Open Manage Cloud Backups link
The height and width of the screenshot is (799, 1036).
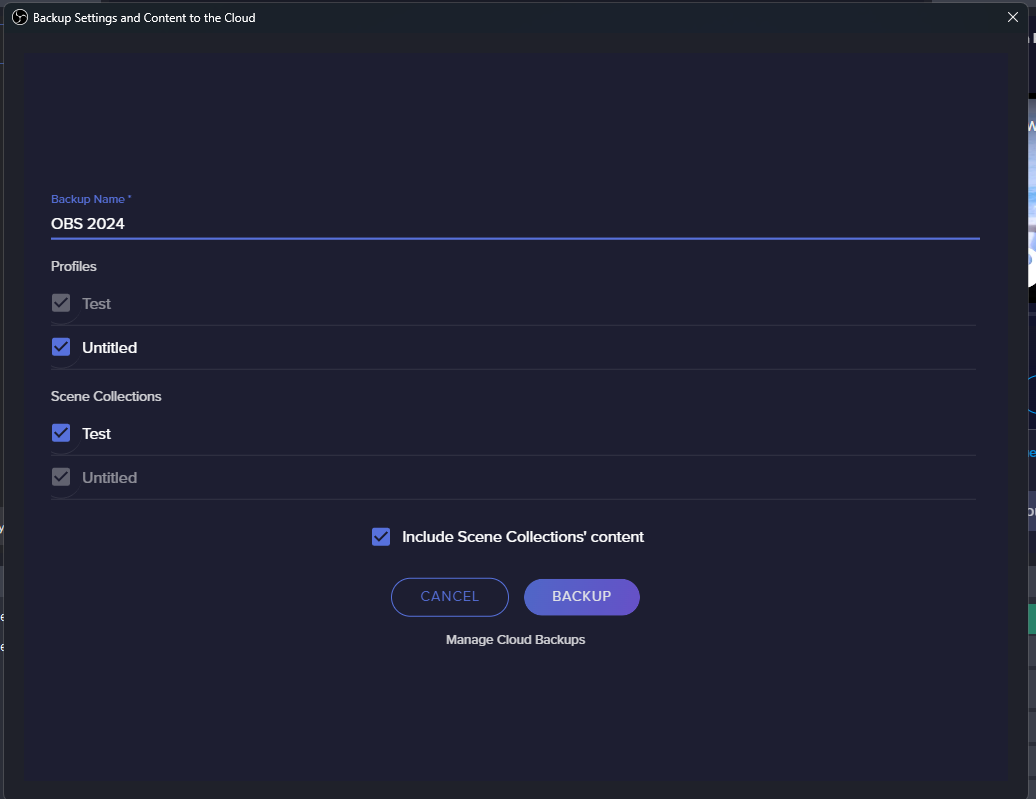click(x=515, y=640)
